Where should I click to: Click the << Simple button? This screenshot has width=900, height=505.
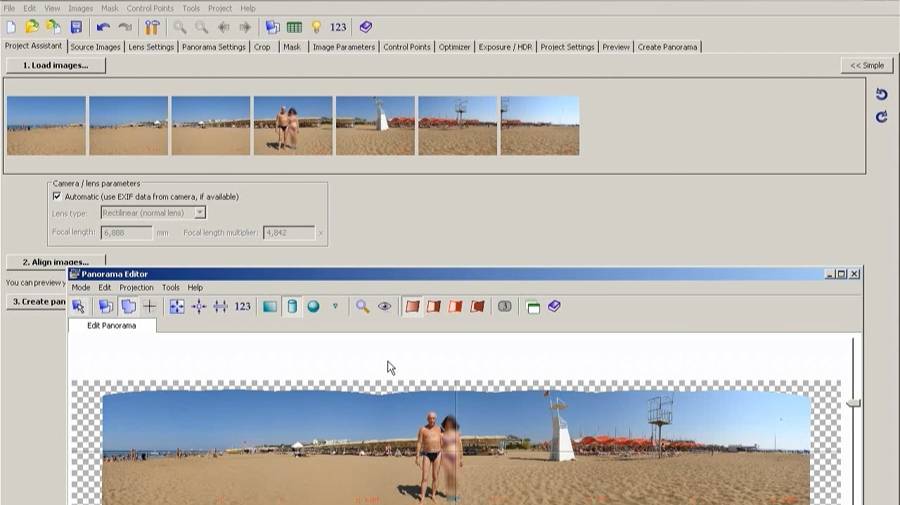[867, 65]
